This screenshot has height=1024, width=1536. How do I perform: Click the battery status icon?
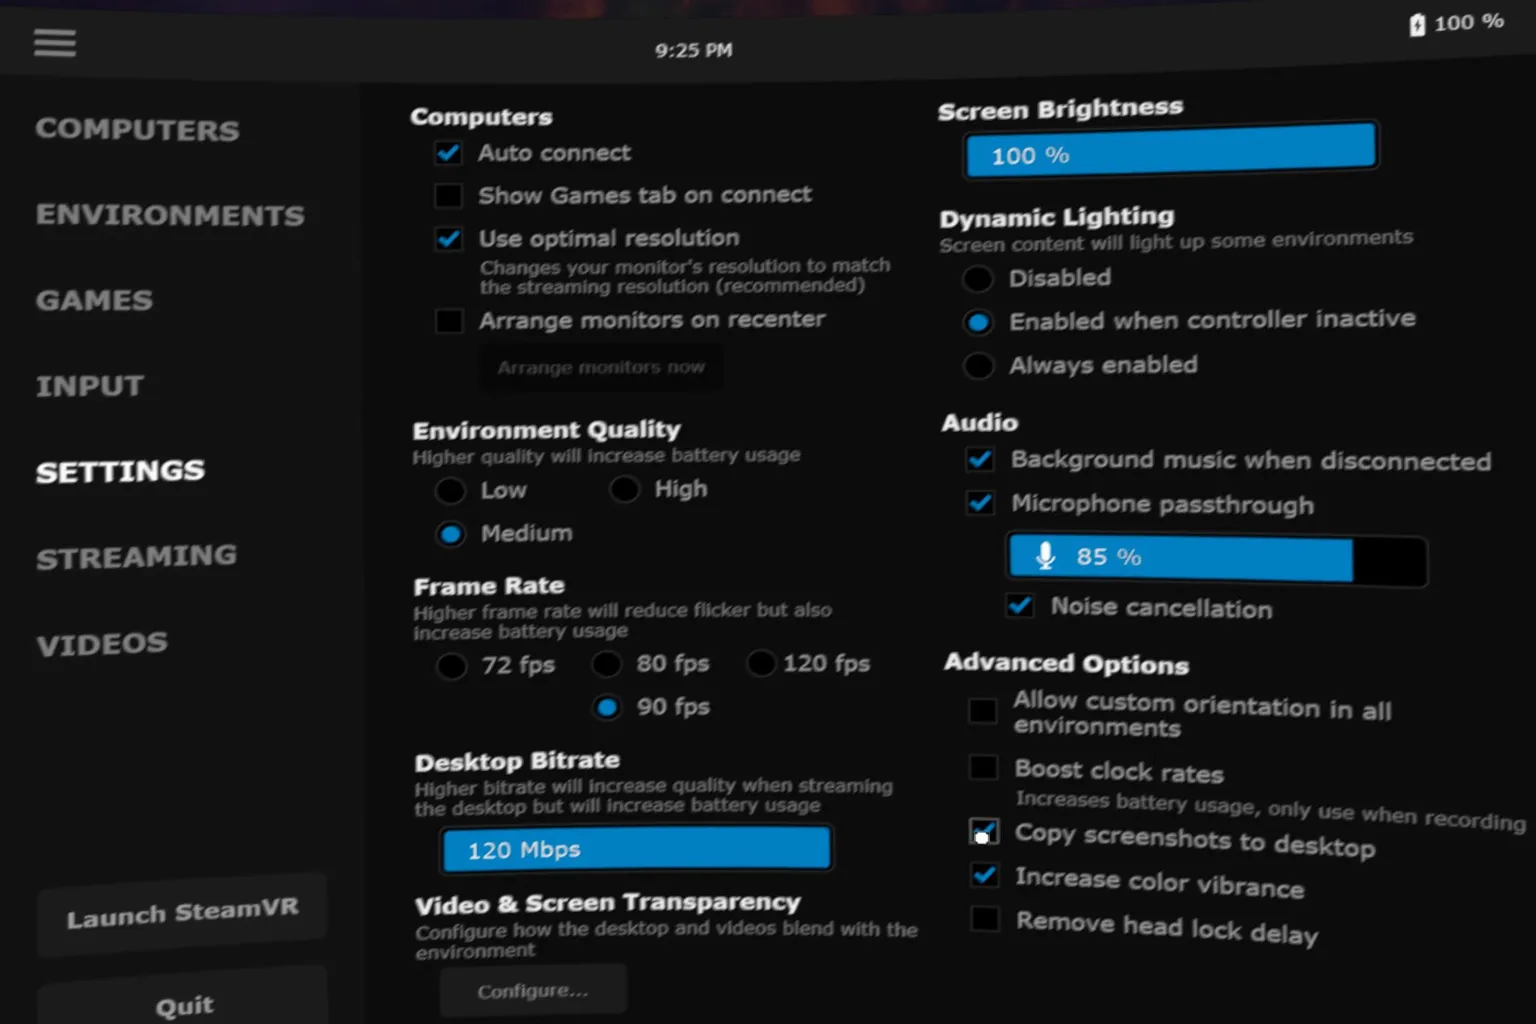1416,25
